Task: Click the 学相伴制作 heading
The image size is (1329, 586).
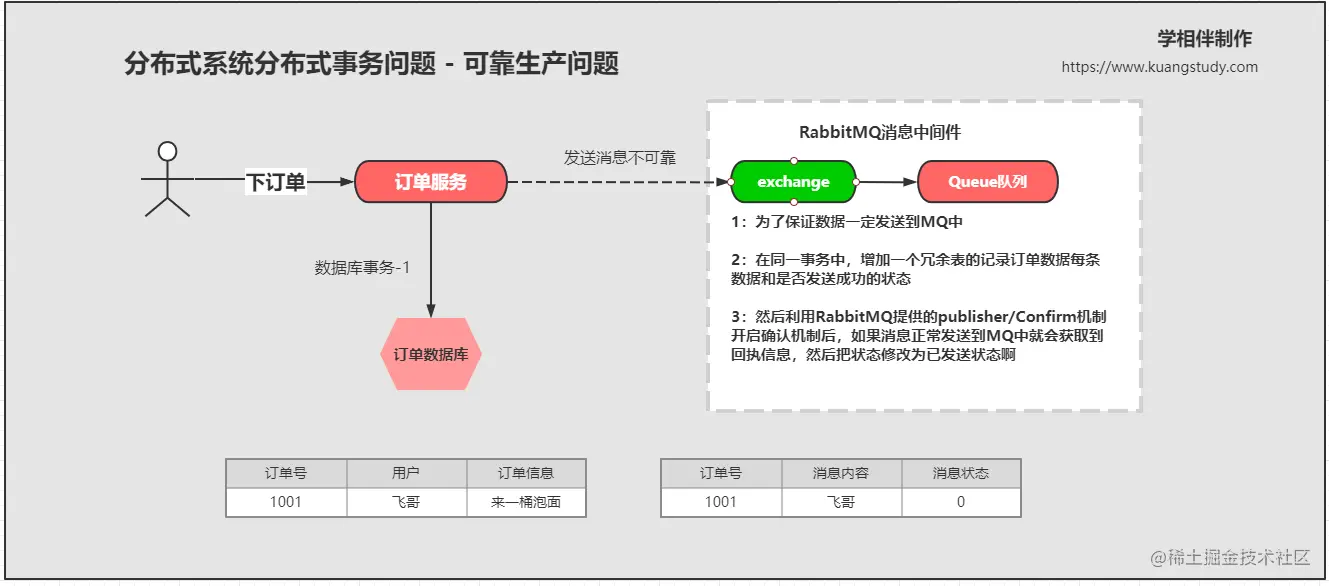Action: tap(1205, 39)
